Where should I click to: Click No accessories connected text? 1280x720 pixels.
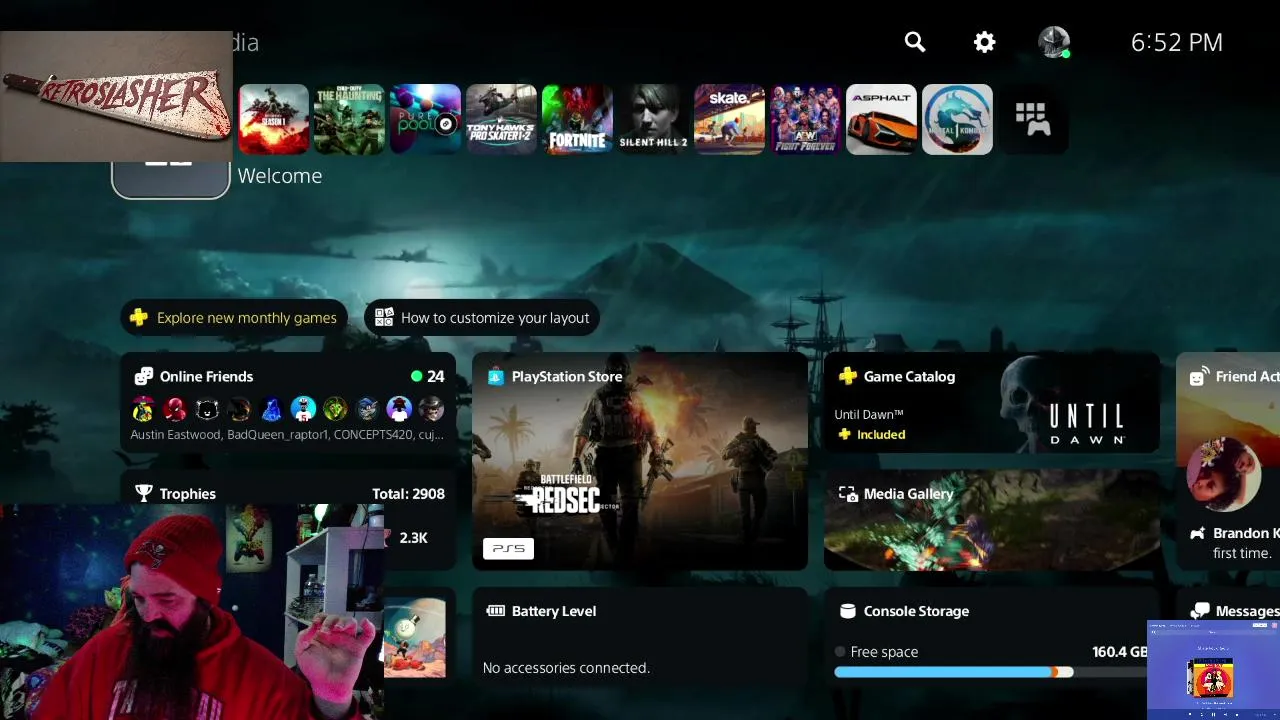click(x=566, y=668)
